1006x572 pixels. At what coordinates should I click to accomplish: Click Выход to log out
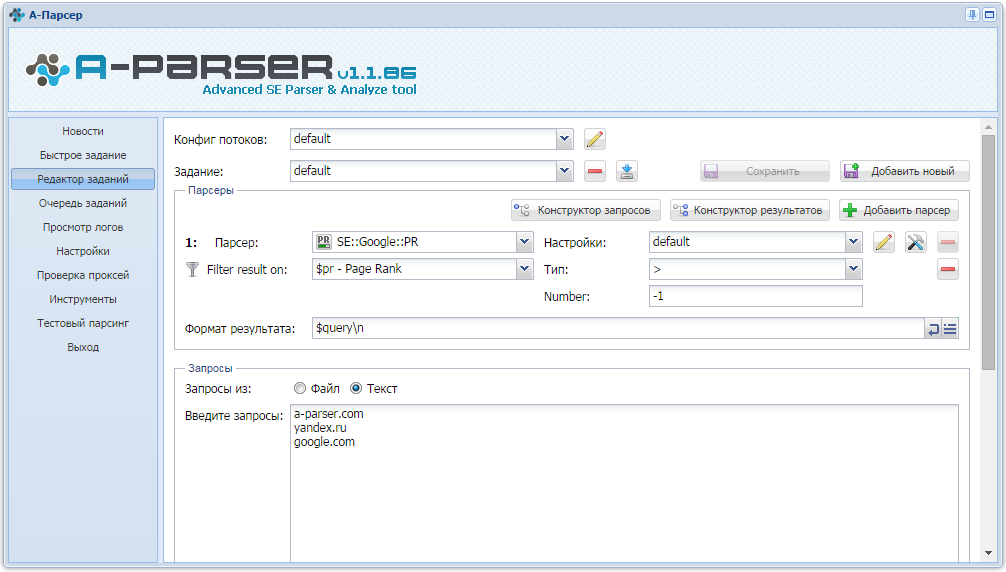click(83, 347)
